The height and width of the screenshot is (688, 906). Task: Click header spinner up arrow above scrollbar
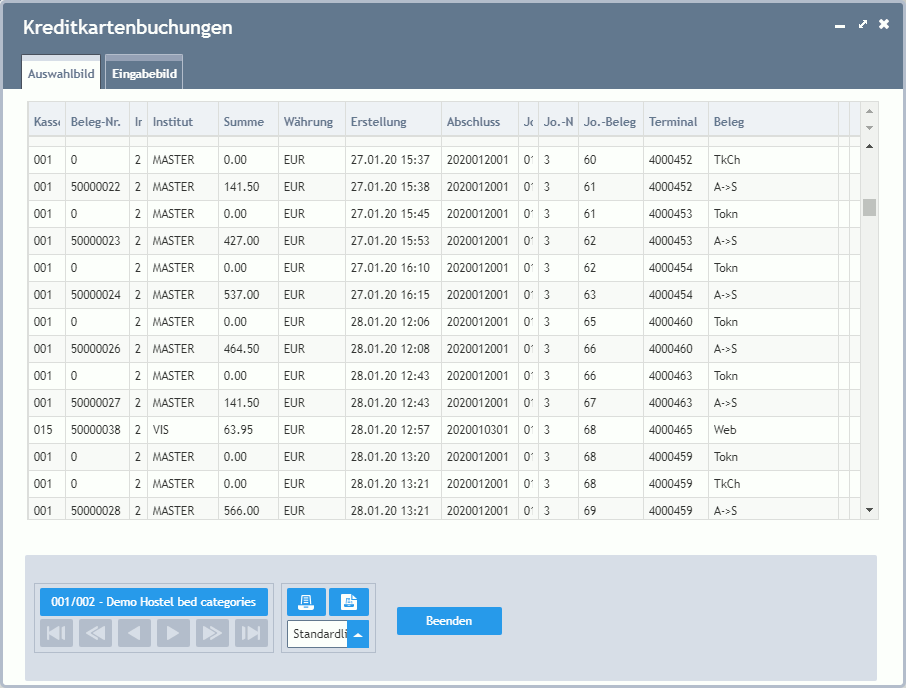click(869, 111)
